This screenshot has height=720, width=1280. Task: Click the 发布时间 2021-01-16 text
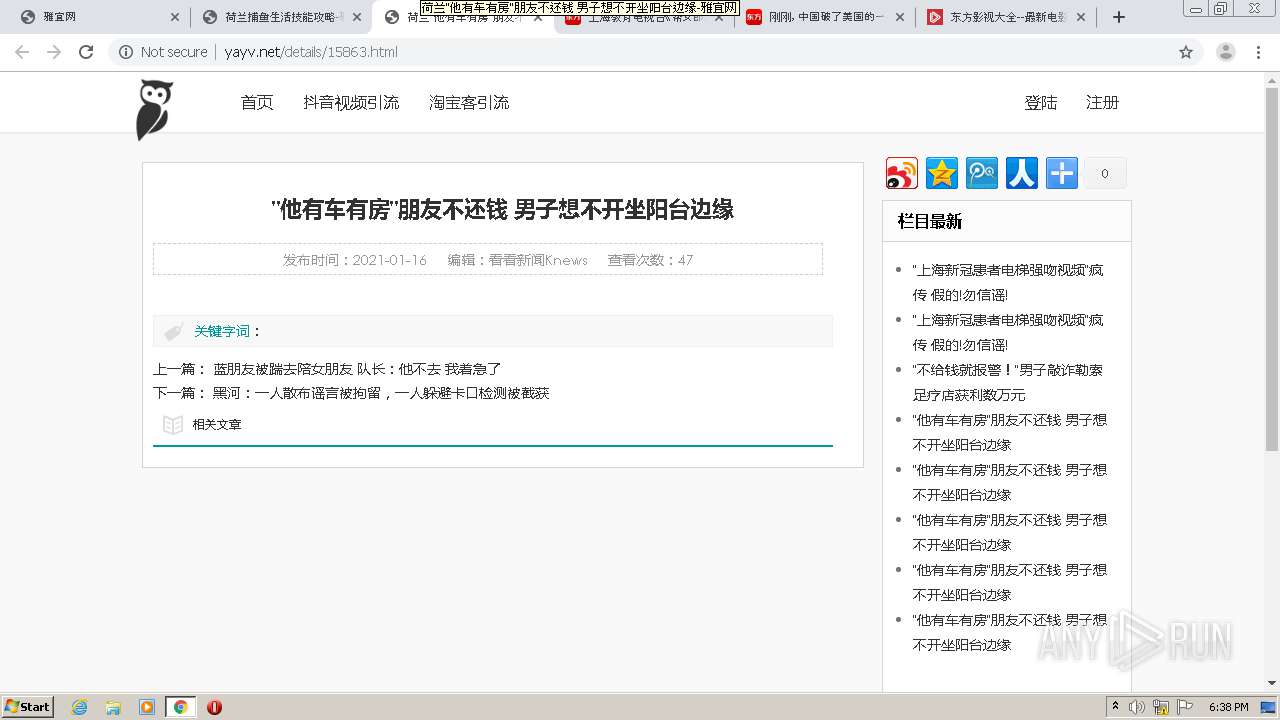point(354,260)
